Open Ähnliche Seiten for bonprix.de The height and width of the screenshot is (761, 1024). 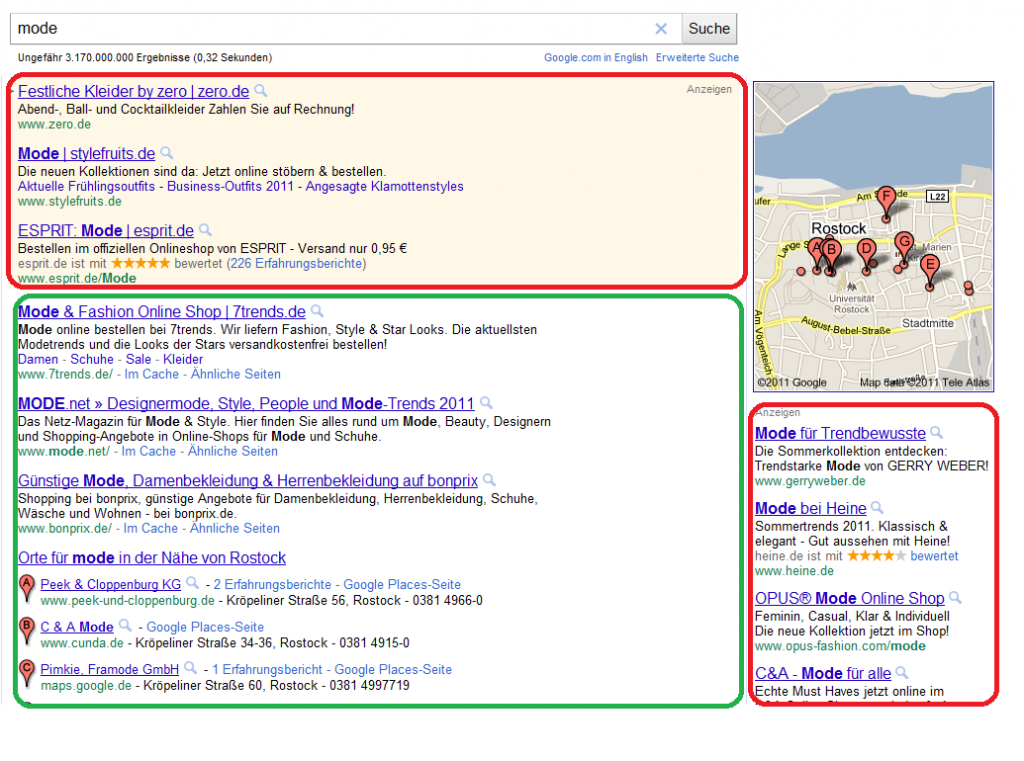(x=234, y=528)
